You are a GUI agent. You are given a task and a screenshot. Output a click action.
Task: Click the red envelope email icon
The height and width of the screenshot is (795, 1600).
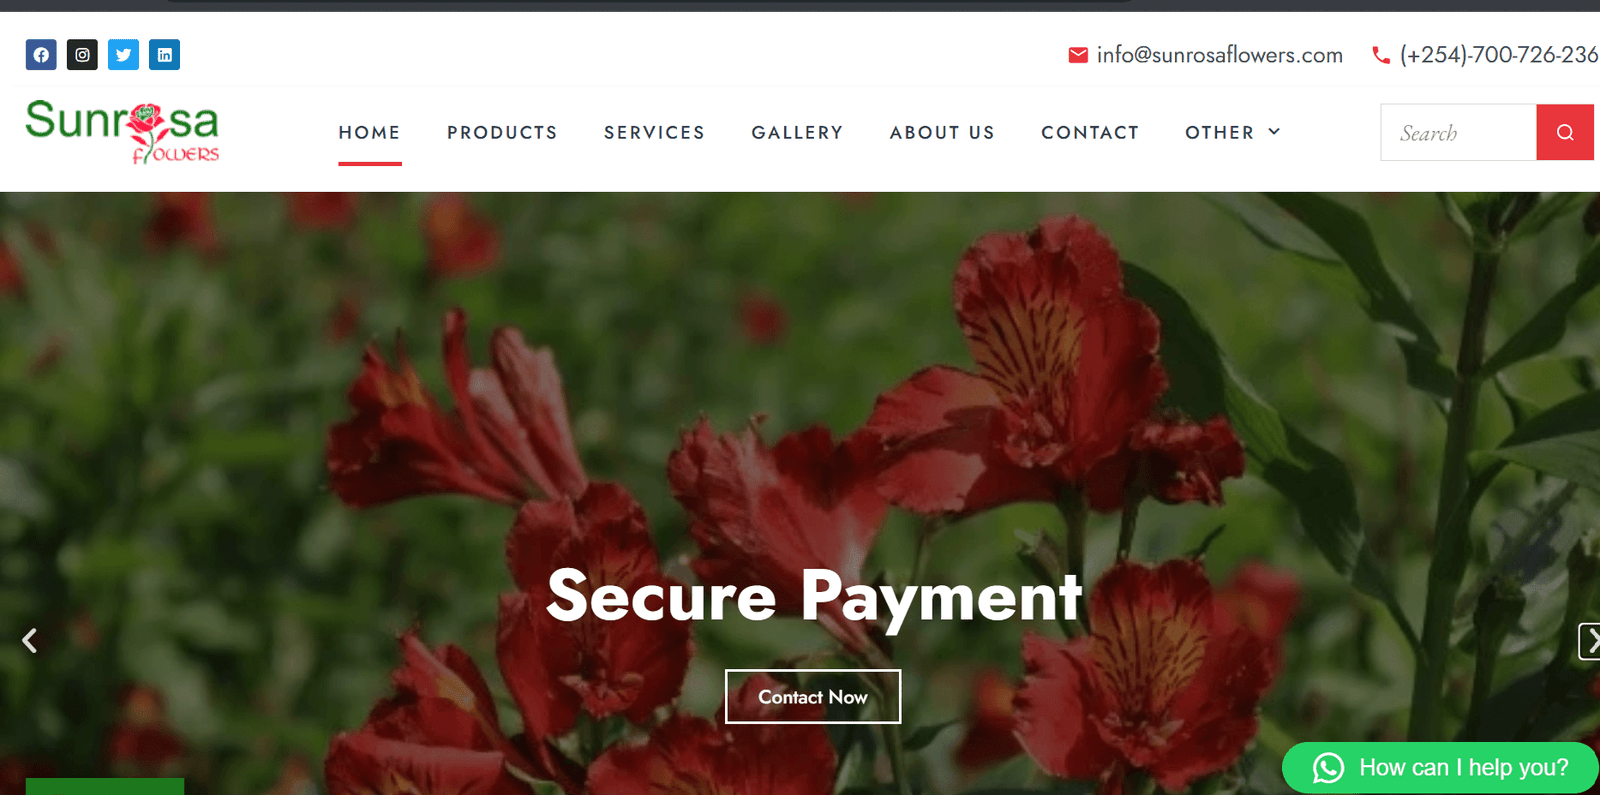click(1078, 55)
